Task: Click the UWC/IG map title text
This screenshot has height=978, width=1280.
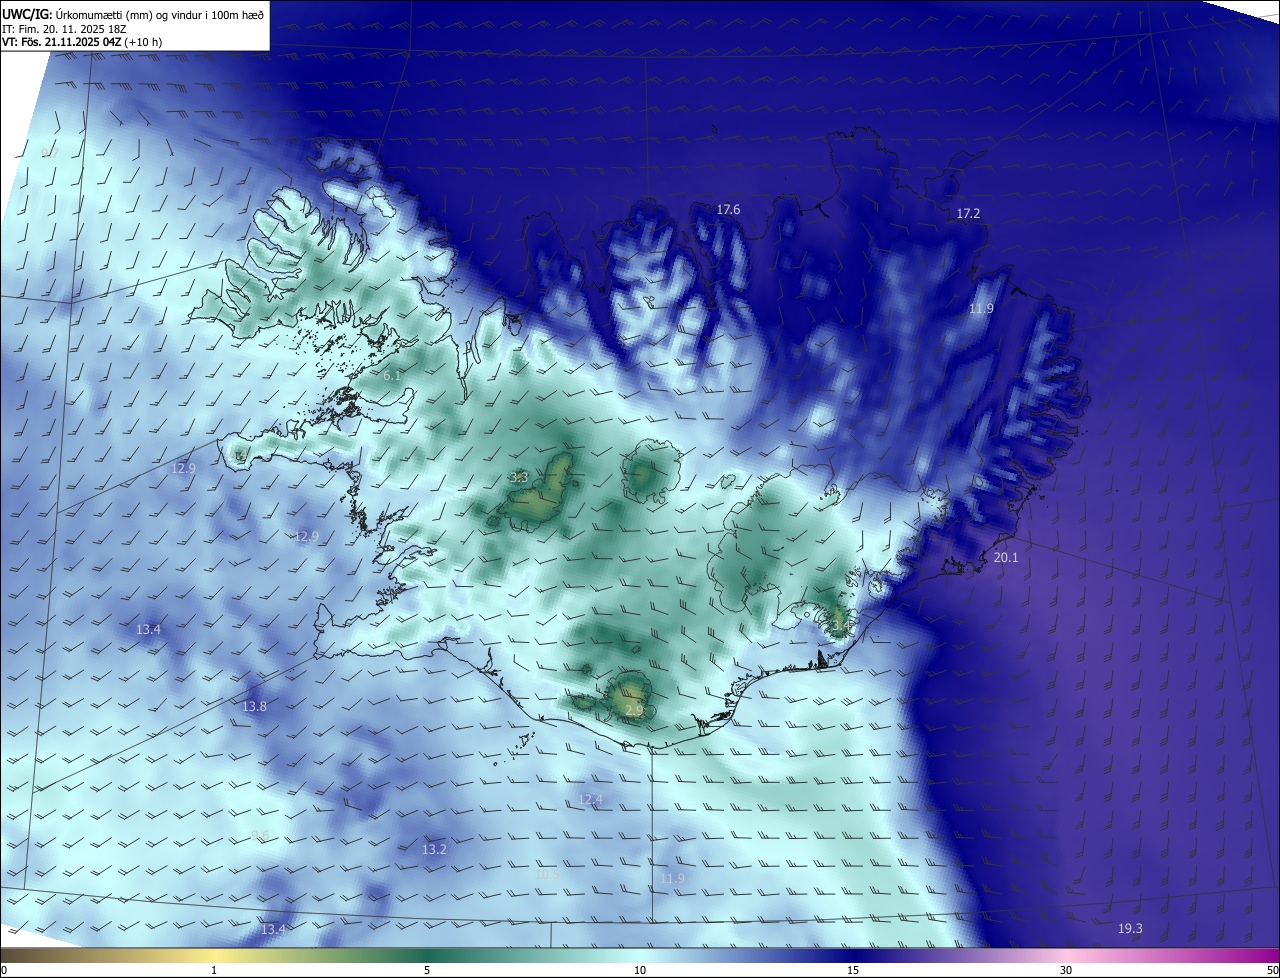Action: [x=133, y=13]
